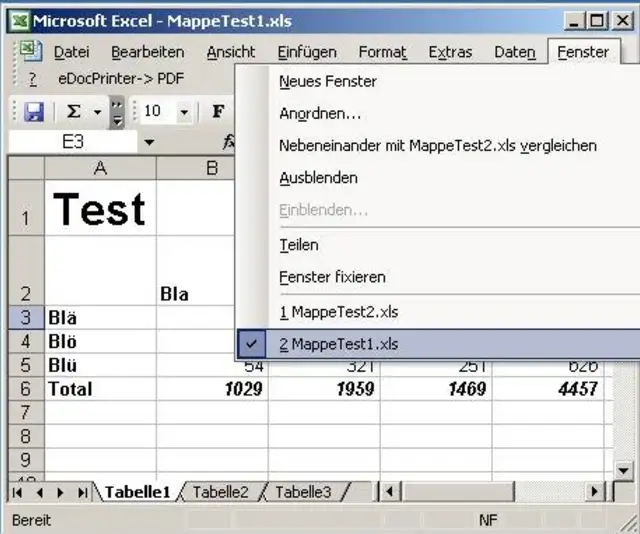Image resolution: width=640 pixels, height=534 pixels.
Task: Click vertical scrollbar down arrow
Action: pos(624,471)
